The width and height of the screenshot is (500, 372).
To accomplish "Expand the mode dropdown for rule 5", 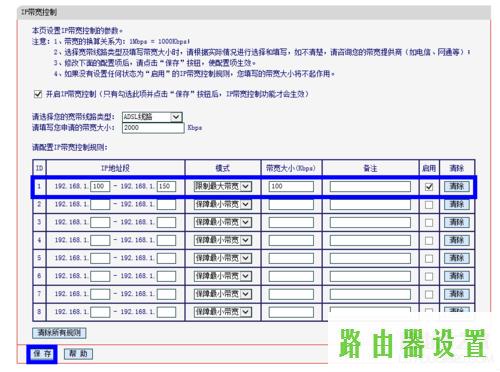I will pos(223,258).
